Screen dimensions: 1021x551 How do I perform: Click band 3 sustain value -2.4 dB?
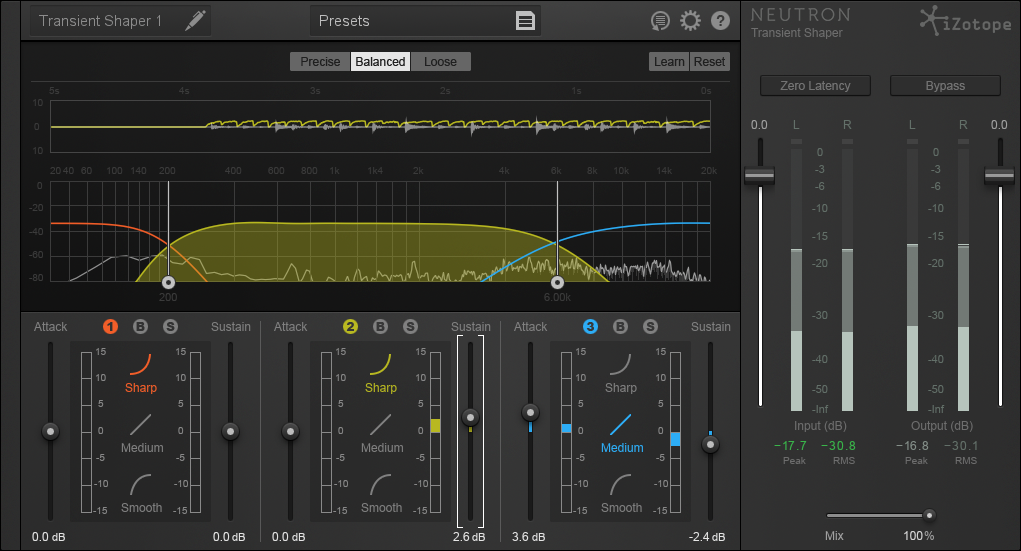click(x=706, y=537)
